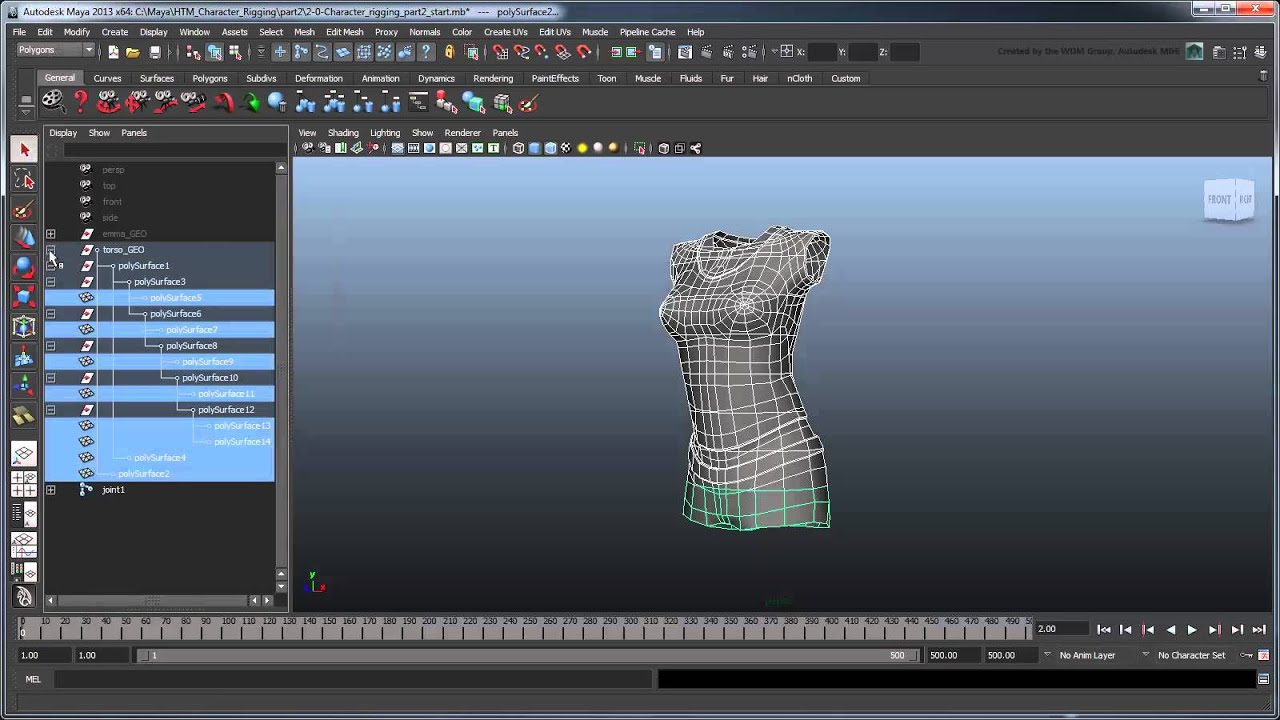1280x720 pixels.
Task: Choose the Move tool blue cone
Action: (x=24, y=238)
